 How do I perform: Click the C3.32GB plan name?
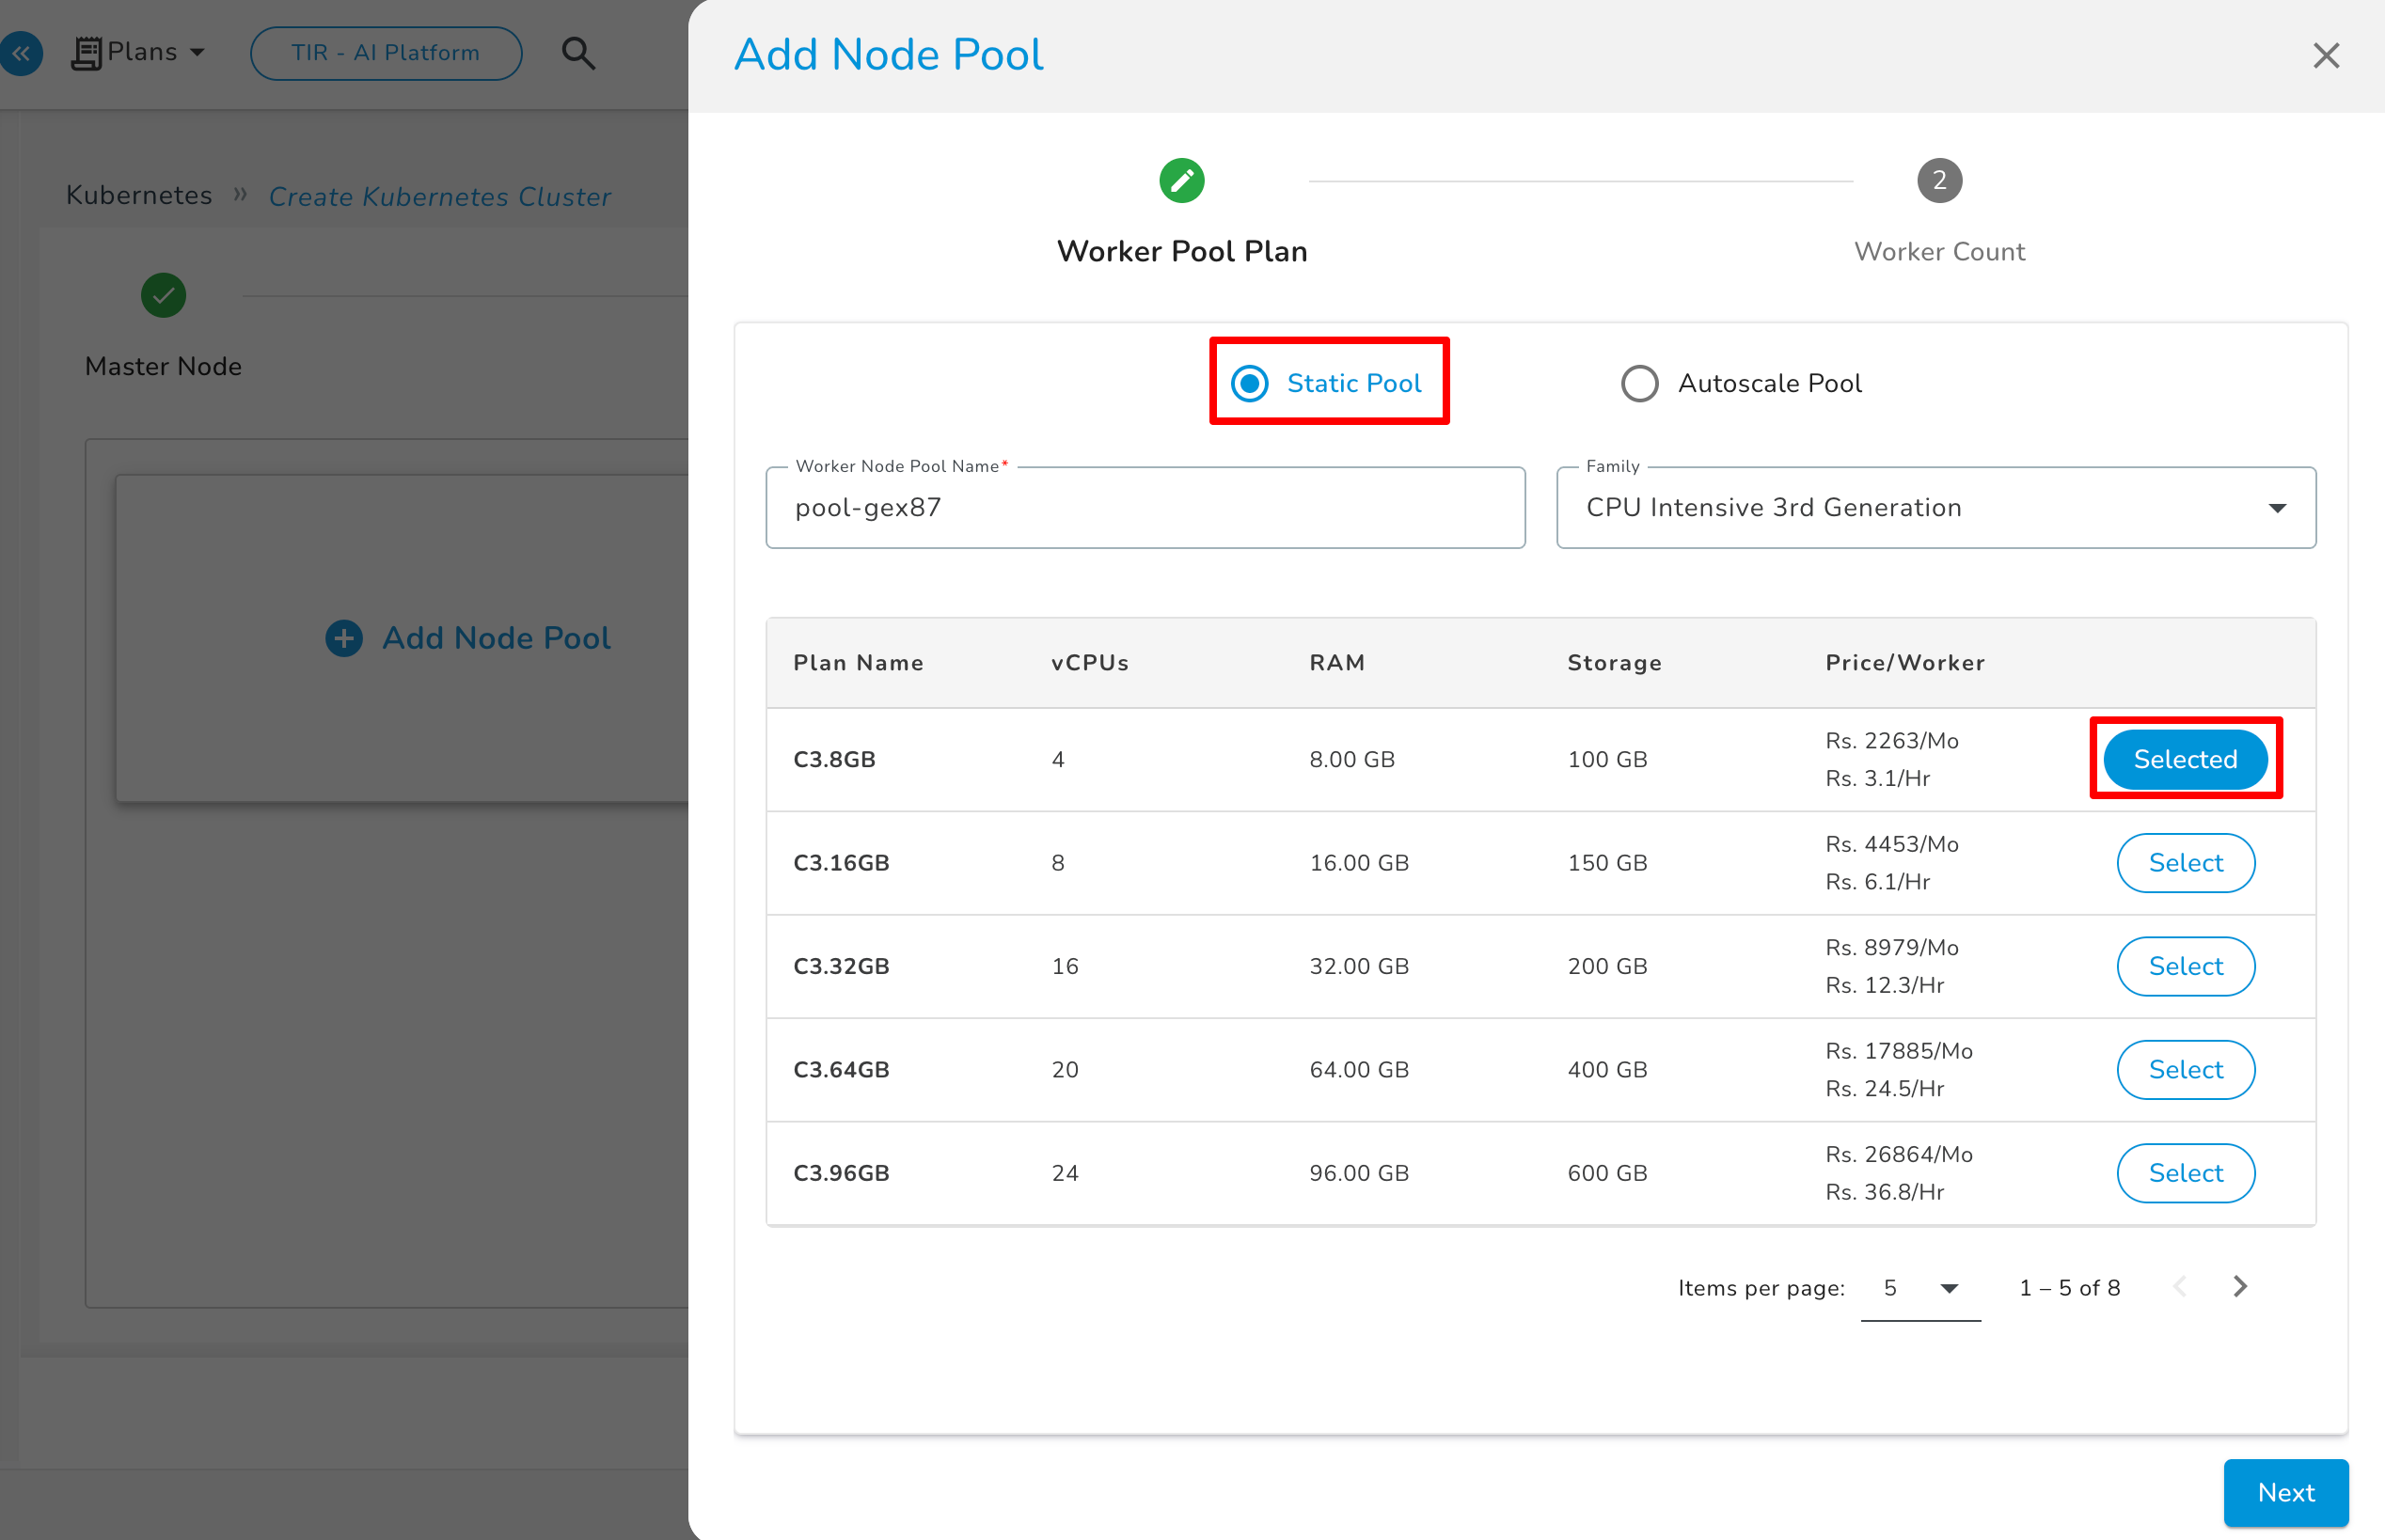click(841, 966)
